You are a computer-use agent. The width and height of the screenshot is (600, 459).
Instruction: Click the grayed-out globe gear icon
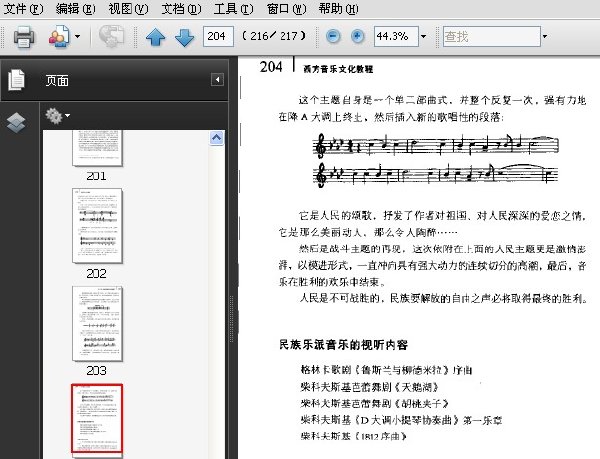111,37
